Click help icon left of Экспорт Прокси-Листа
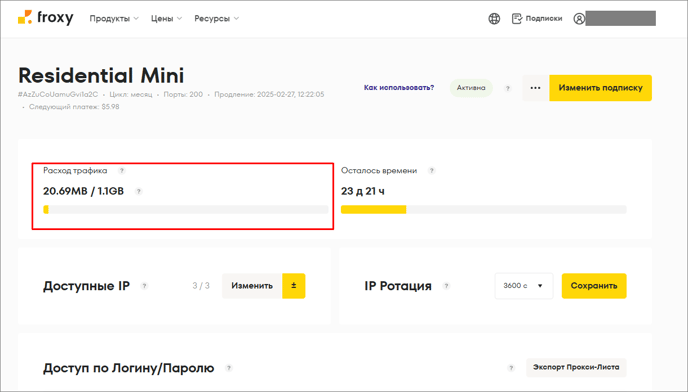 (x=511, y=368)
